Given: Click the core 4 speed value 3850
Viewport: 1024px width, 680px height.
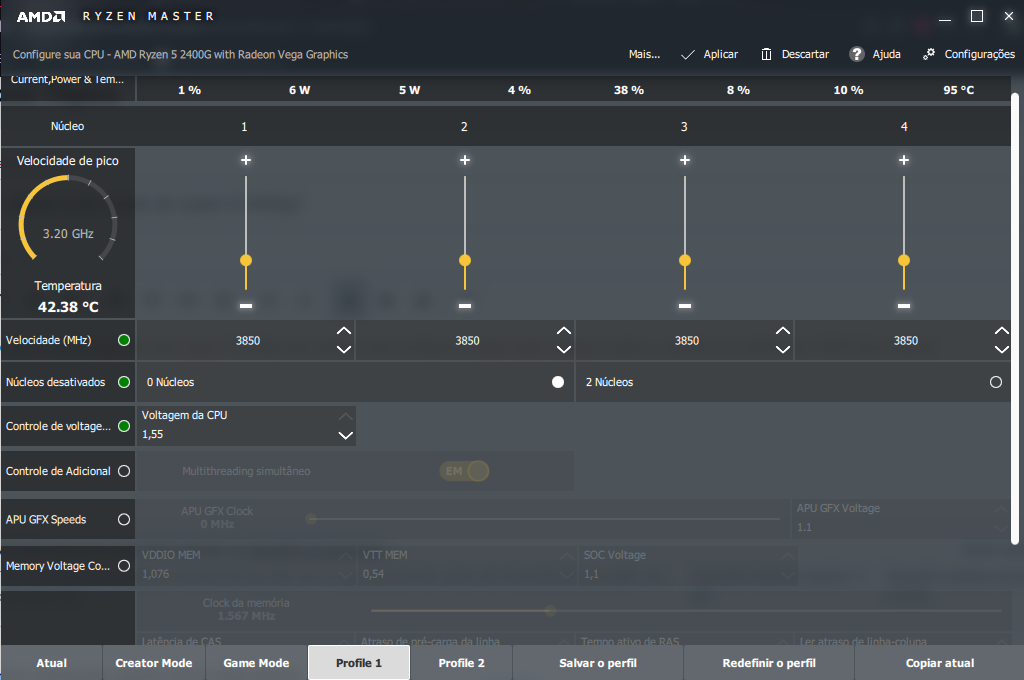Looking at the screenshot, I should pyautogui.click(x=906, y=340).
